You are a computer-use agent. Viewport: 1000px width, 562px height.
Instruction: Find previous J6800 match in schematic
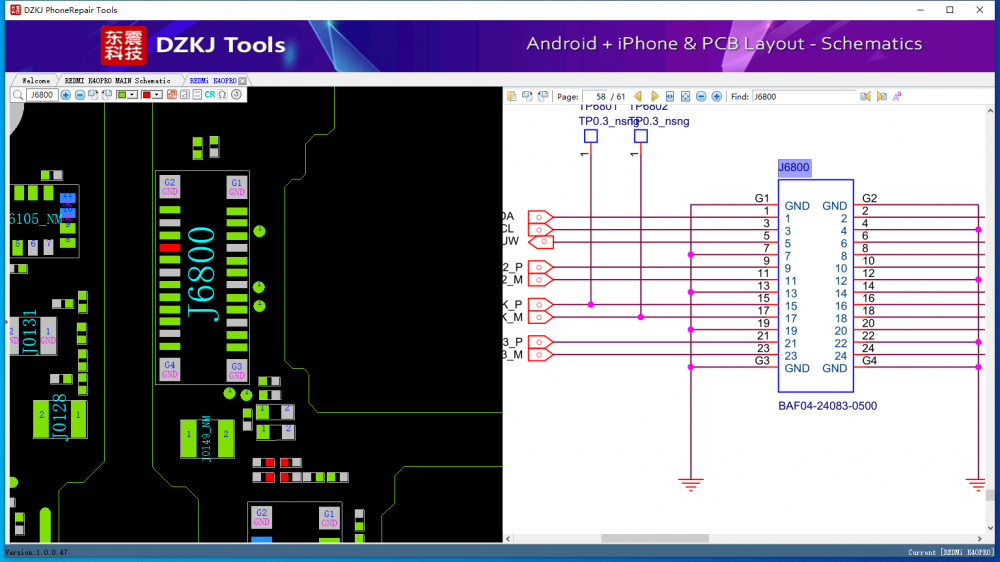point(866,97)
